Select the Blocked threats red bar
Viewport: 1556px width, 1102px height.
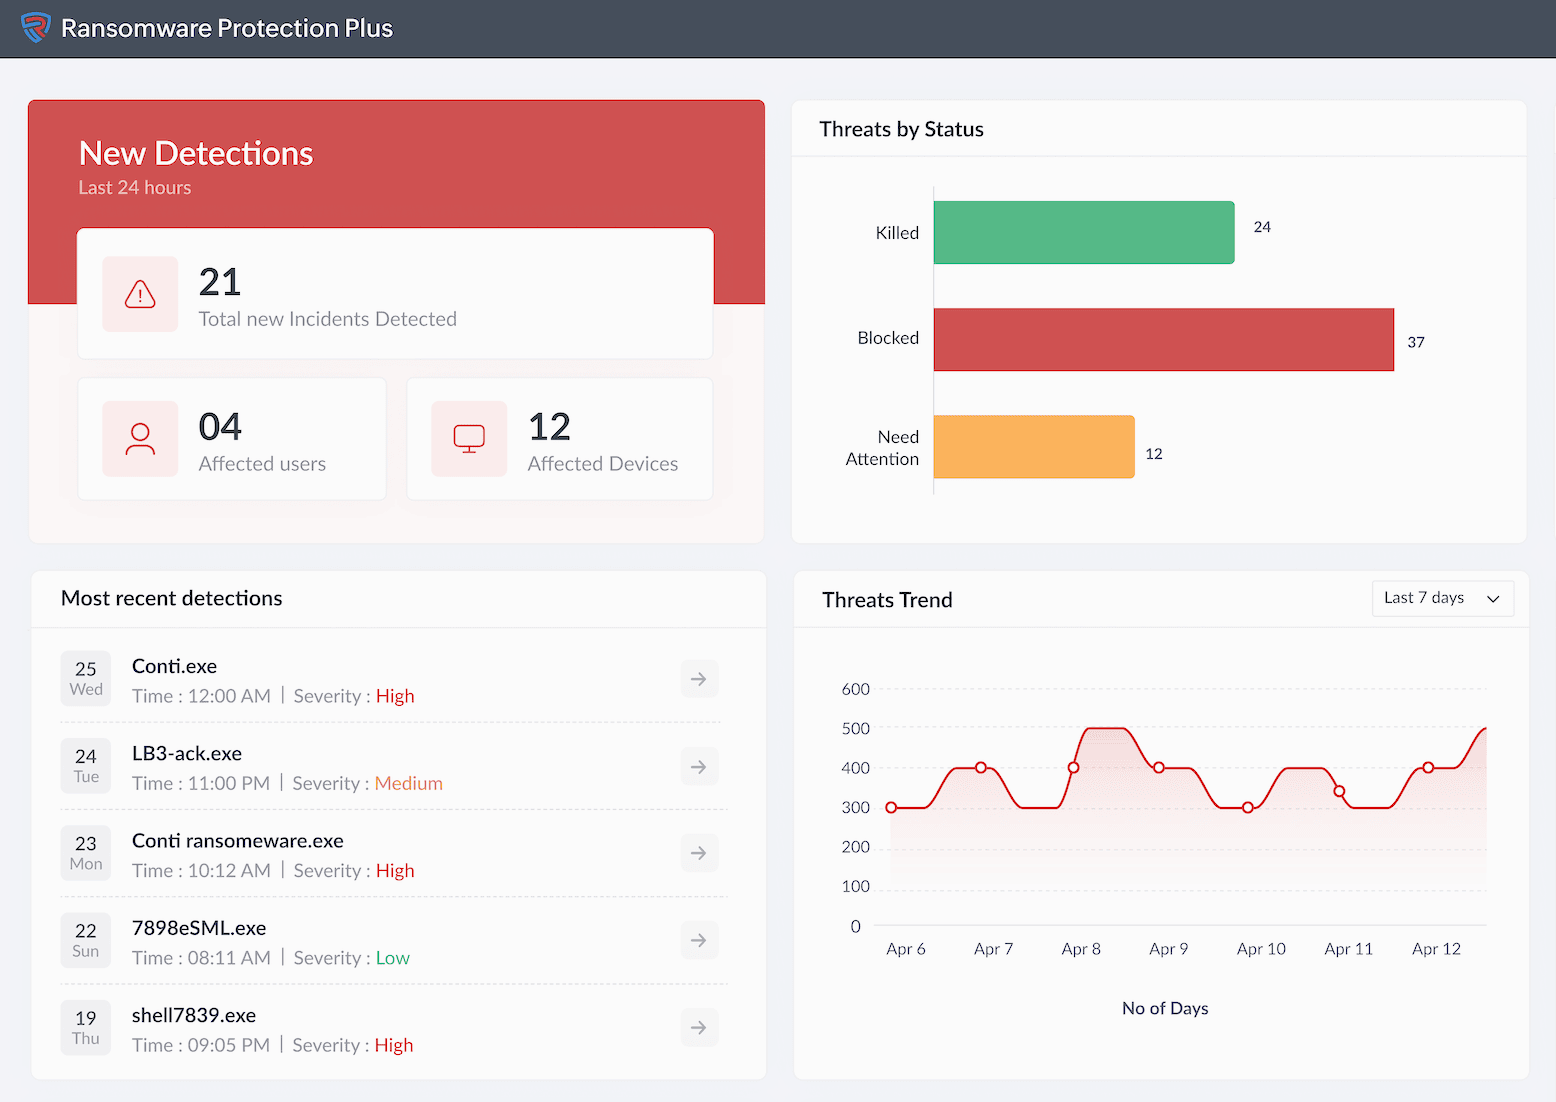click(x=1162, y=339)
